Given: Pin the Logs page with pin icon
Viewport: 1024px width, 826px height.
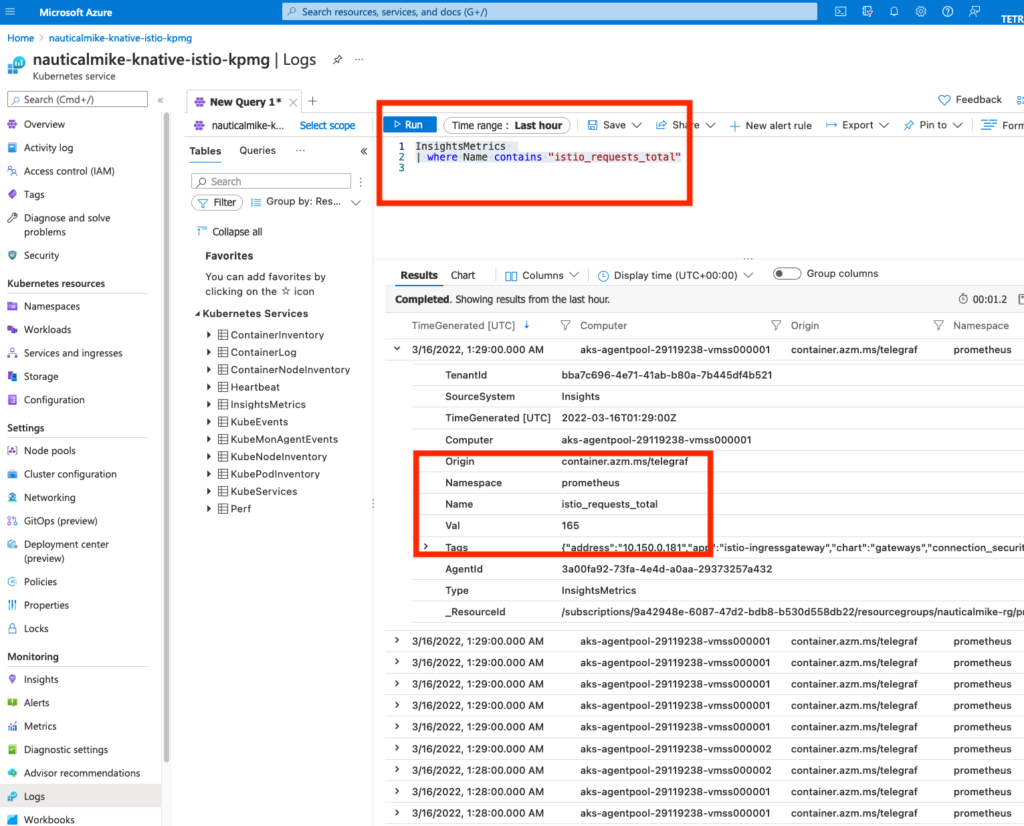Looking at the screenshot, I should [x=338, y=59].
